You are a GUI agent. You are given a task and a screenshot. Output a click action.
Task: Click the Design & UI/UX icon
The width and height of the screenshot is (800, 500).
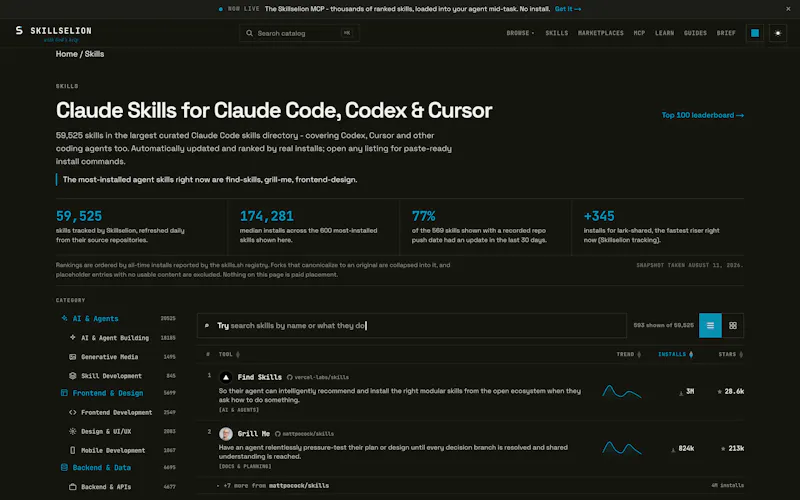point(72,431)
